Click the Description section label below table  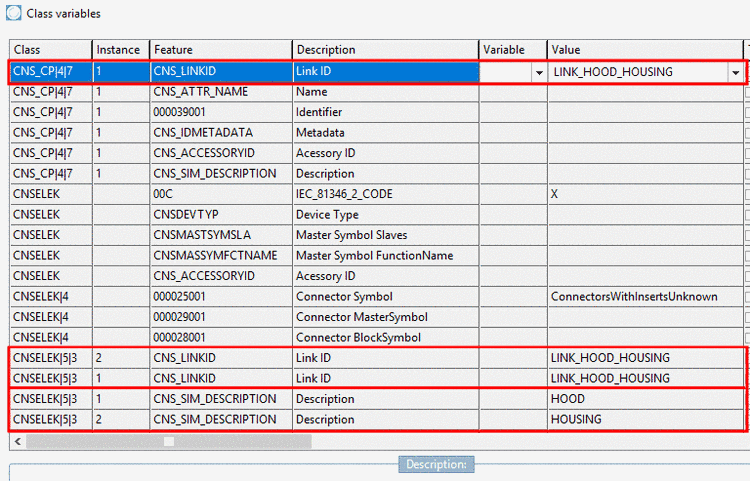pyautogui.click(x=436, y=464)
